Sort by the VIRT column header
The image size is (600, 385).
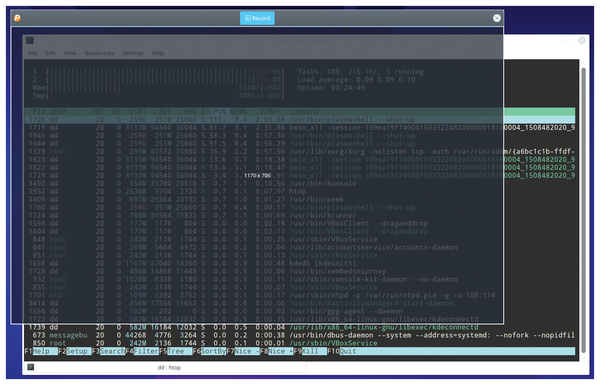[138, 111]
